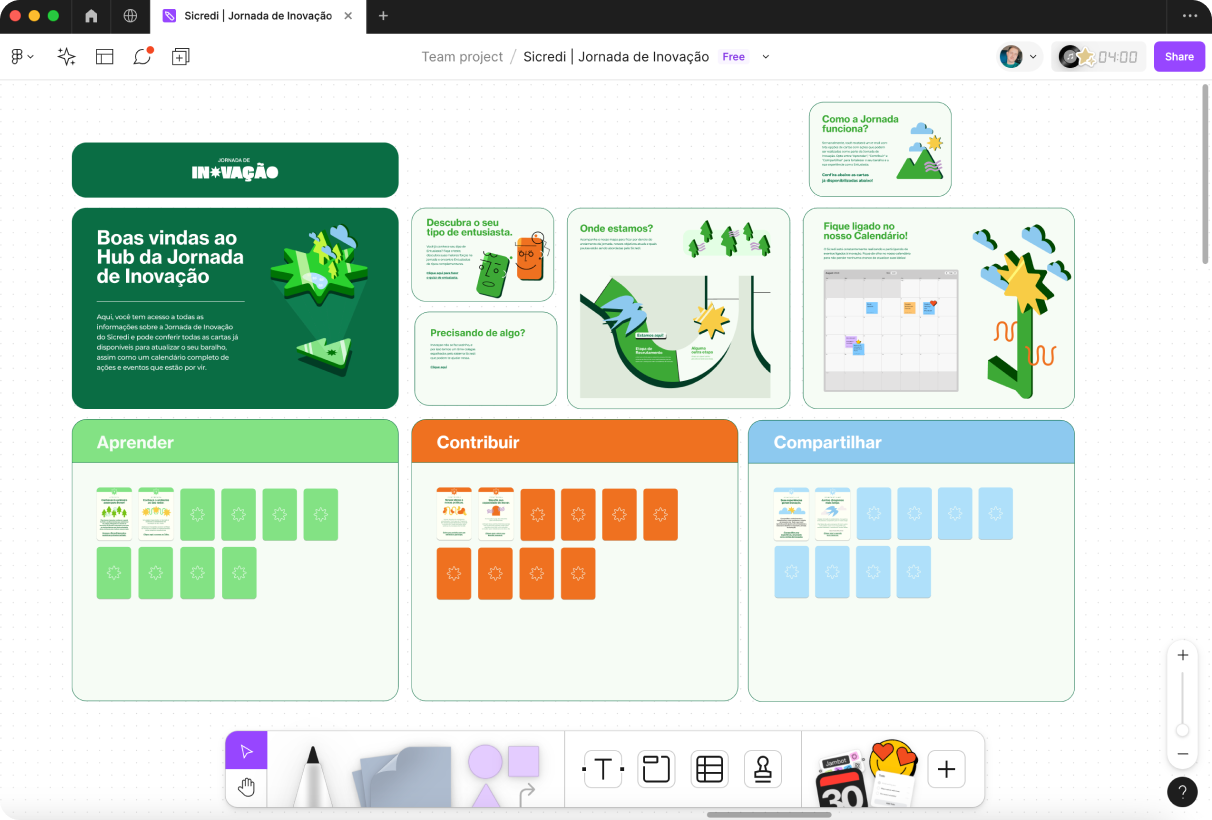Click the Help question mark button
Viewport: 1212px width, 820px height.
tap(1182, 791)
